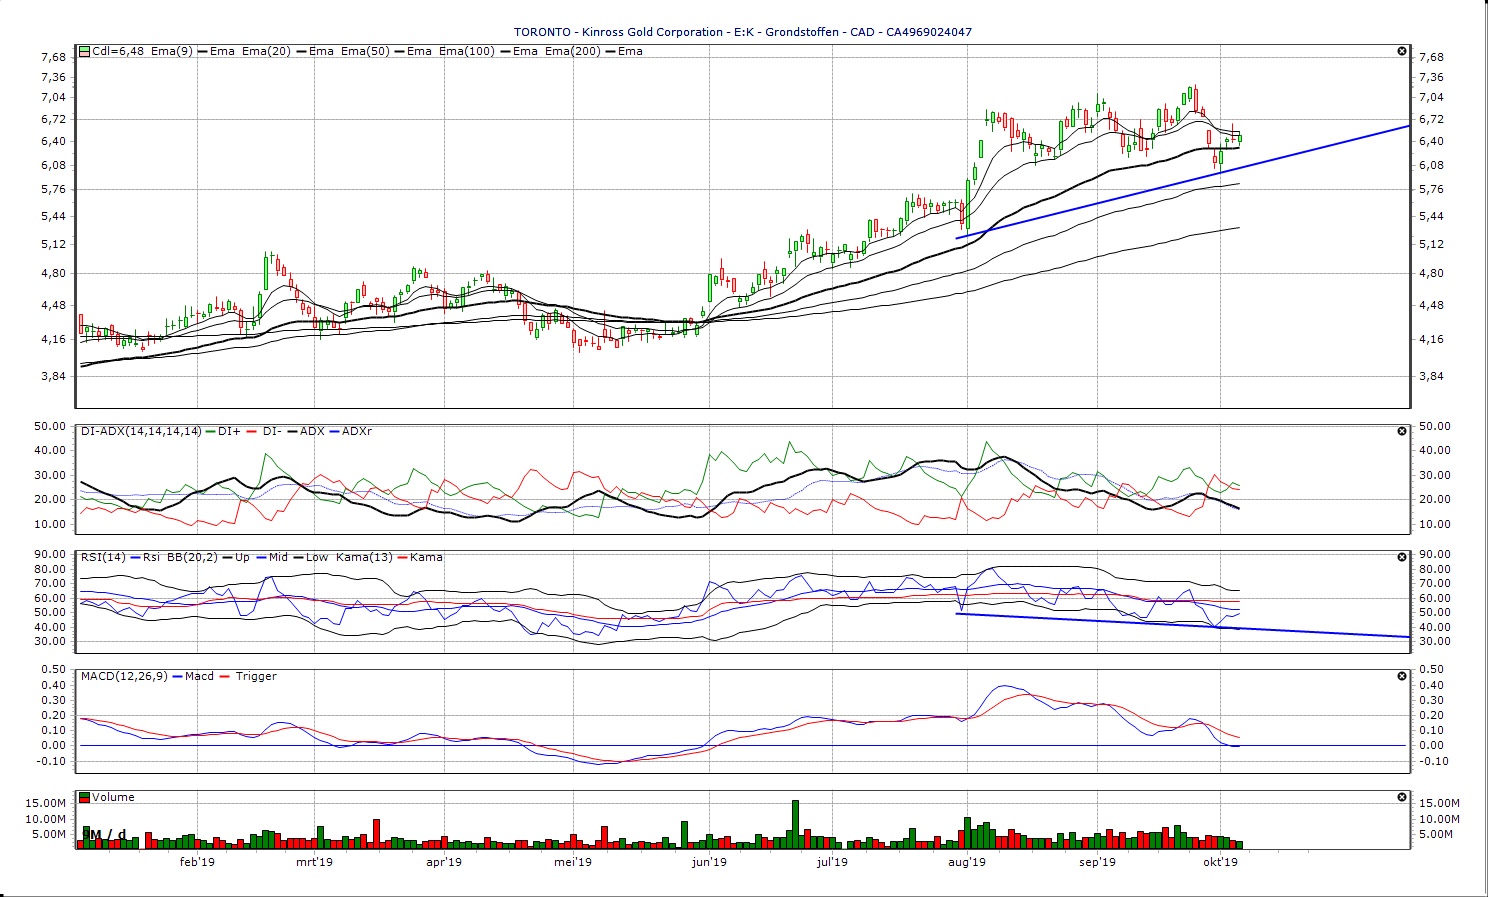Click the feb'19 date axis label
1488x897 pixels.
(197, 861)
